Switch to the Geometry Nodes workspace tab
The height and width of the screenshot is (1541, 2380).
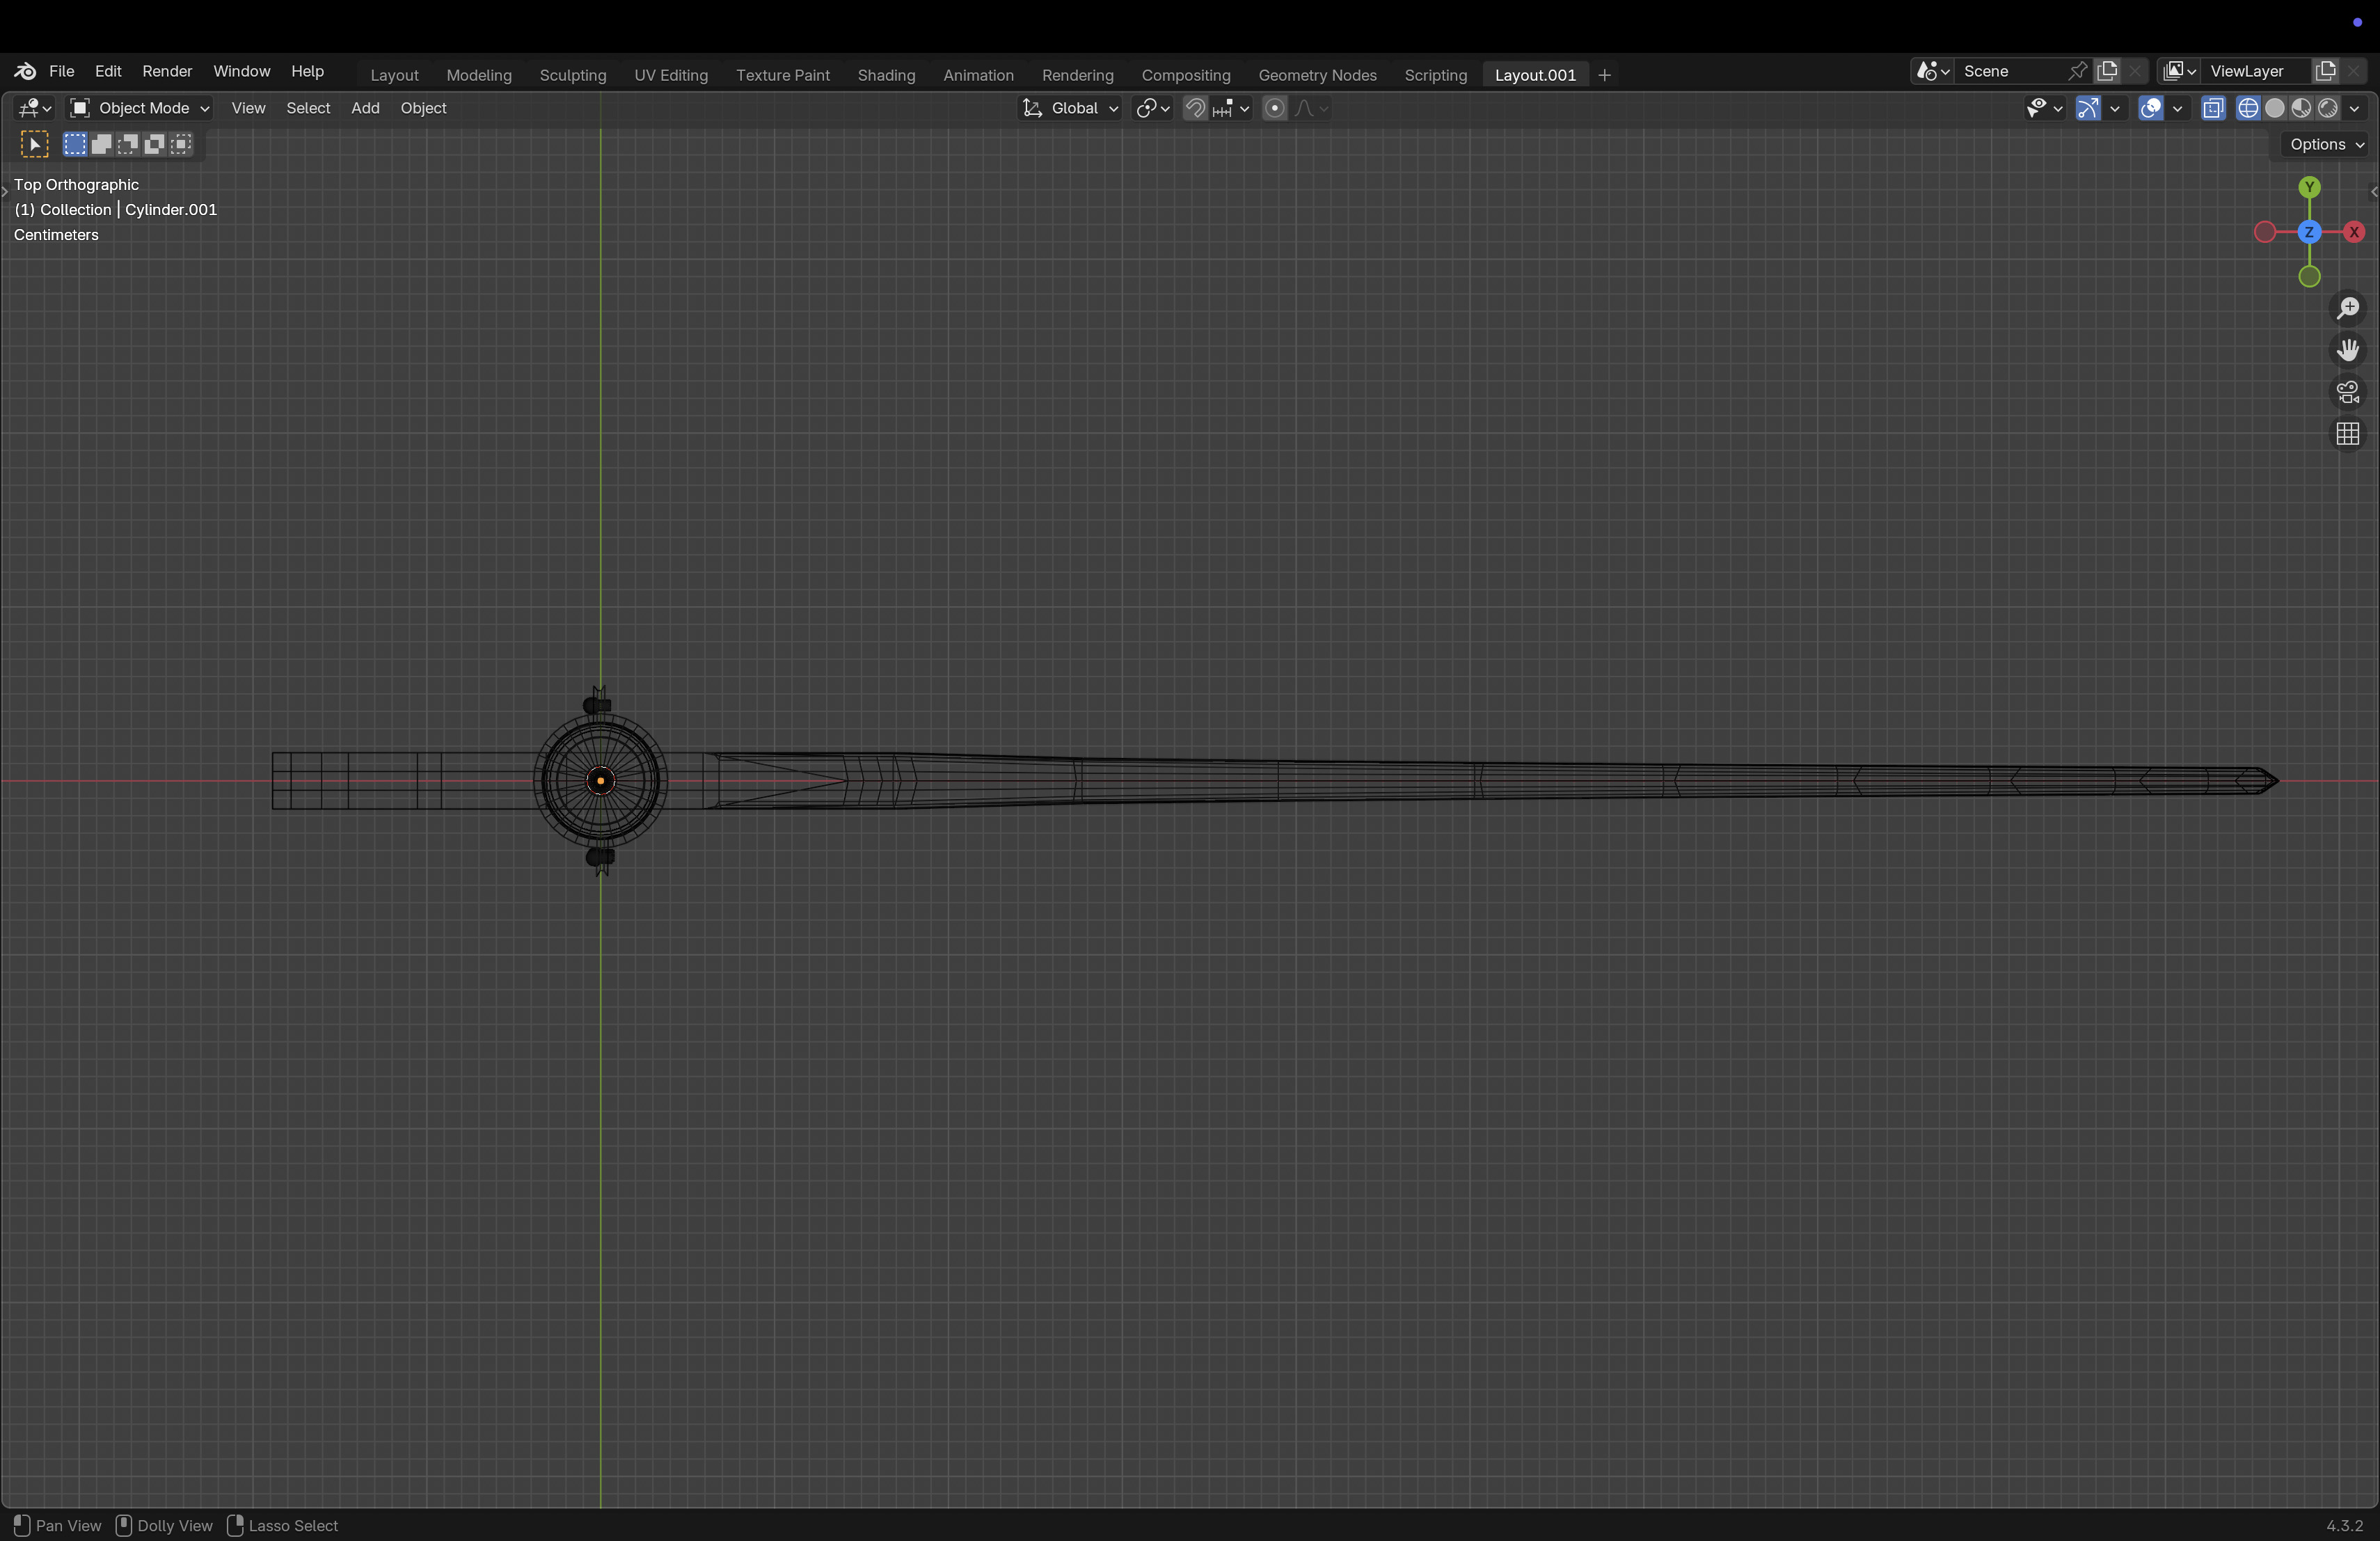(1317, 75)
